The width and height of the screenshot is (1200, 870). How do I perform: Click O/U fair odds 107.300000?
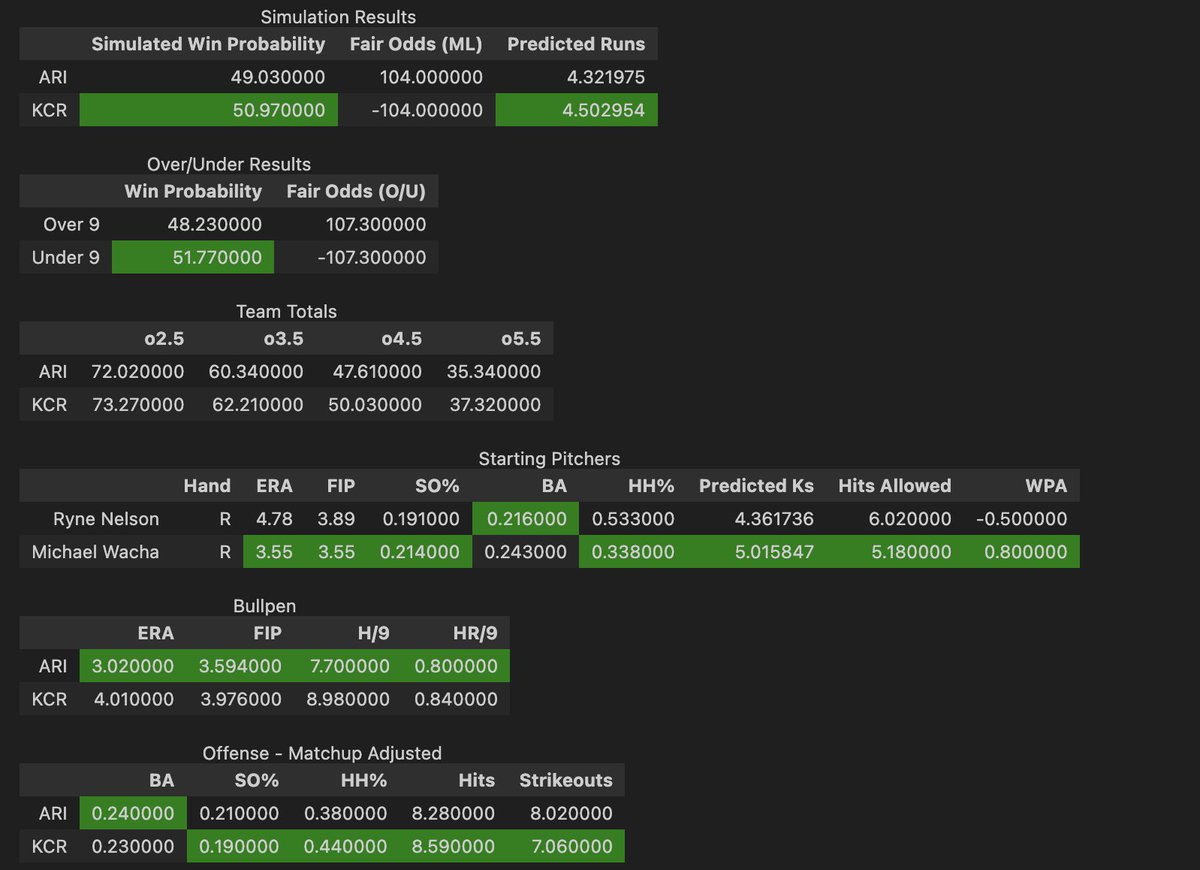376,224
